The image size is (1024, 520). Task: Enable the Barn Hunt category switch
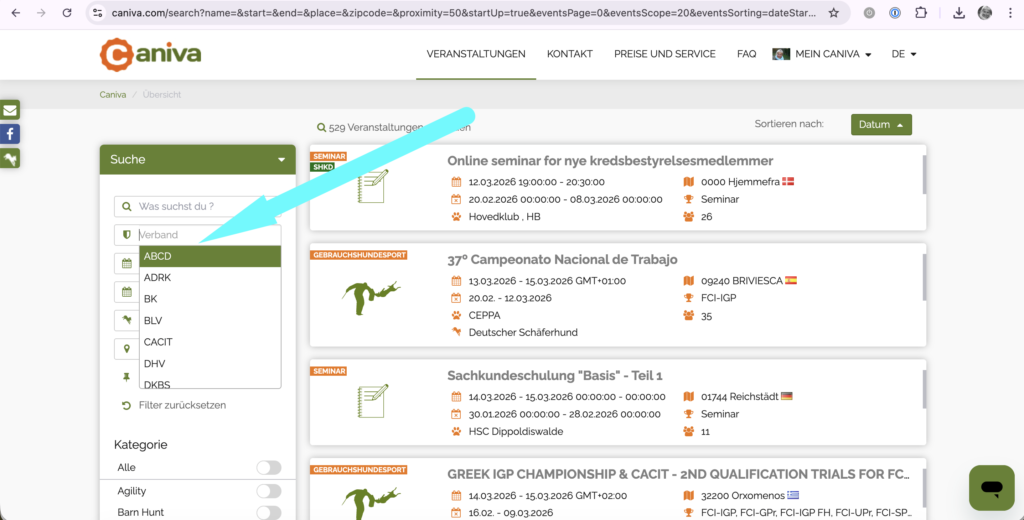click(x=268, y=513)
